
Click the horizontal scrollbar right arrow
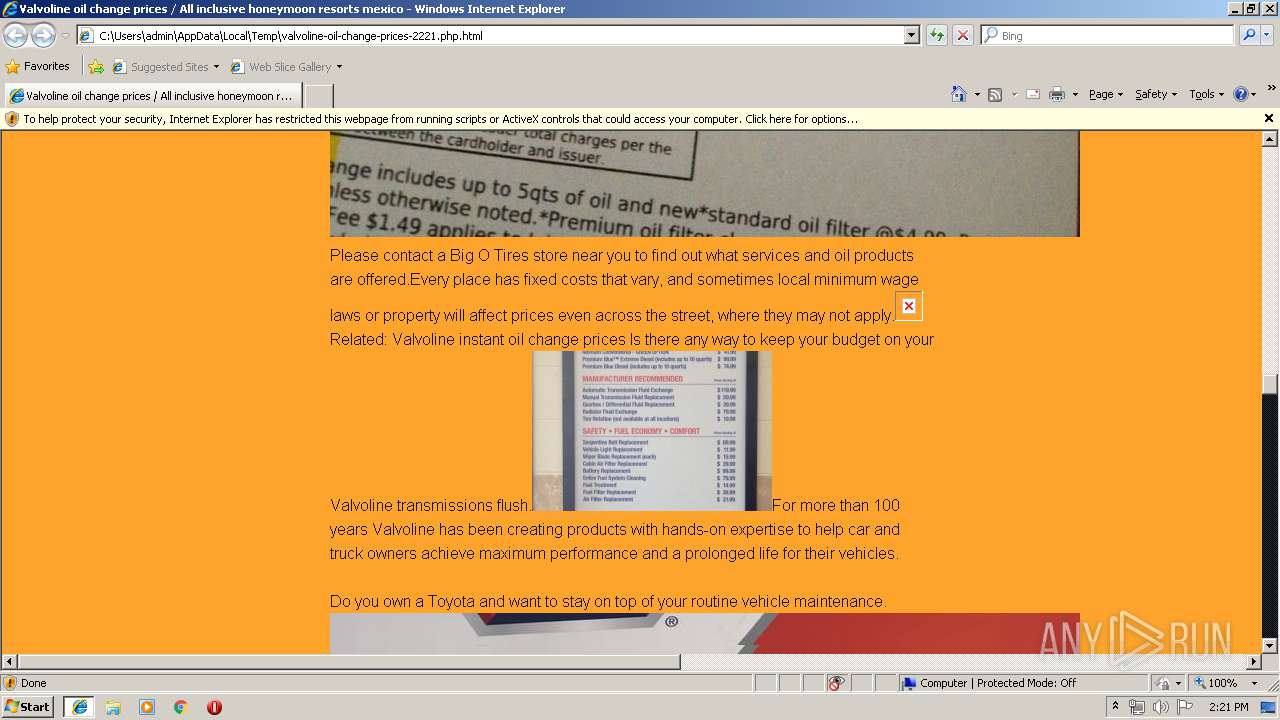(1254, 662)
